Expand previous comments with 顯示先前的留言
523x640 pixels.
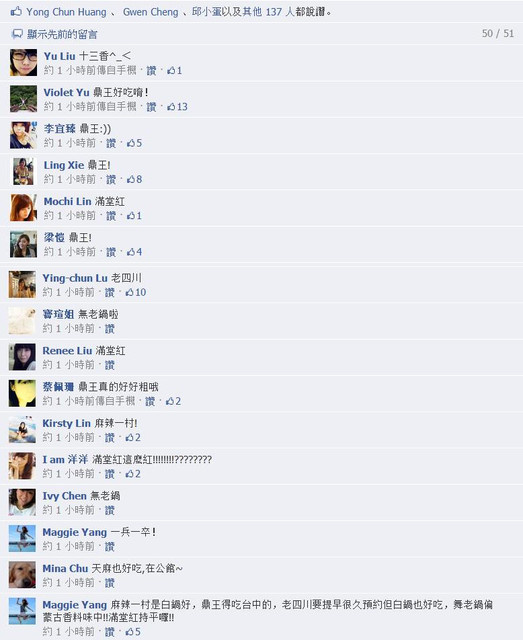tap(62, 34)
